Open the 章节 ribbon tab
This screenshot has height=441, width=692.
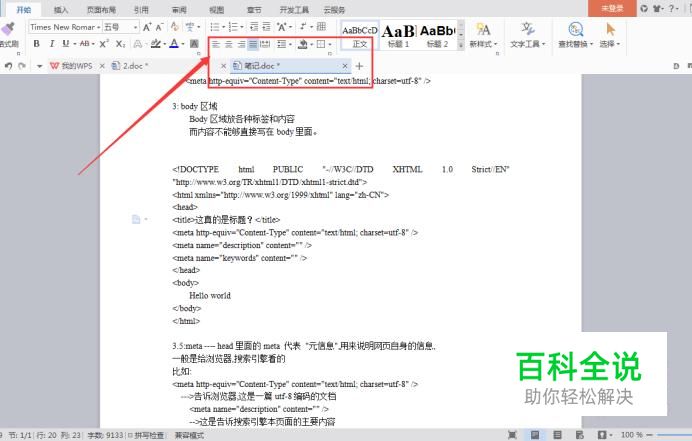[x=254, y=10]
